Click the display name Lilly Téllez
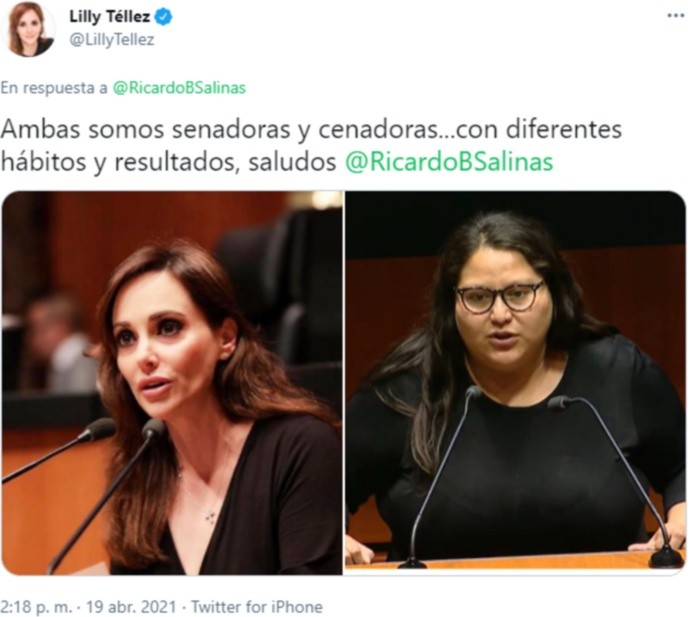 click(x=109, y=17)
